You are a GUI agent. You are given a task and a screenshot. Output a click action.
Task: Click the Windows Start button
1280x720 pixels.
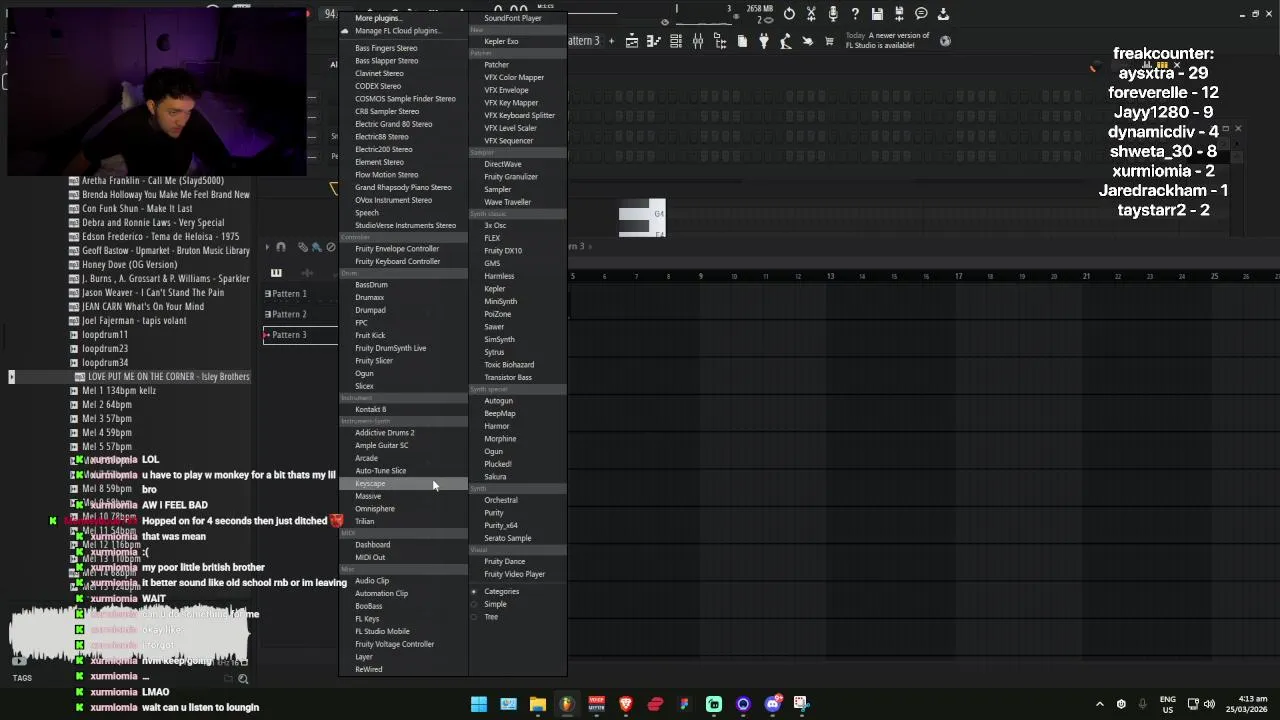point(479,704)
